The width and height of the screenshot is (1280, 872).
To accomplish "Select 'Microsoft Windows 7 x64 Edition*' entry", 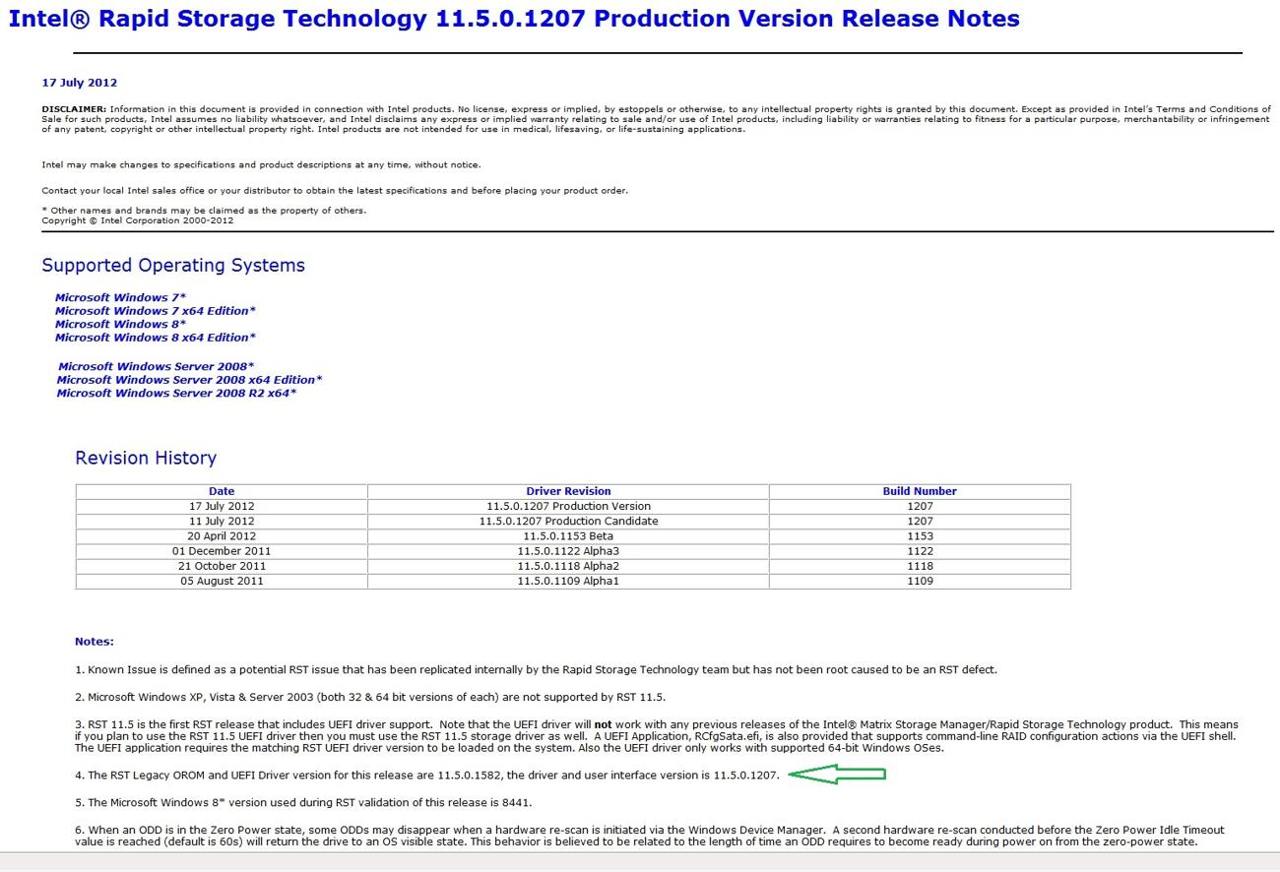I will pyautogui.click(x=155, y=311).
